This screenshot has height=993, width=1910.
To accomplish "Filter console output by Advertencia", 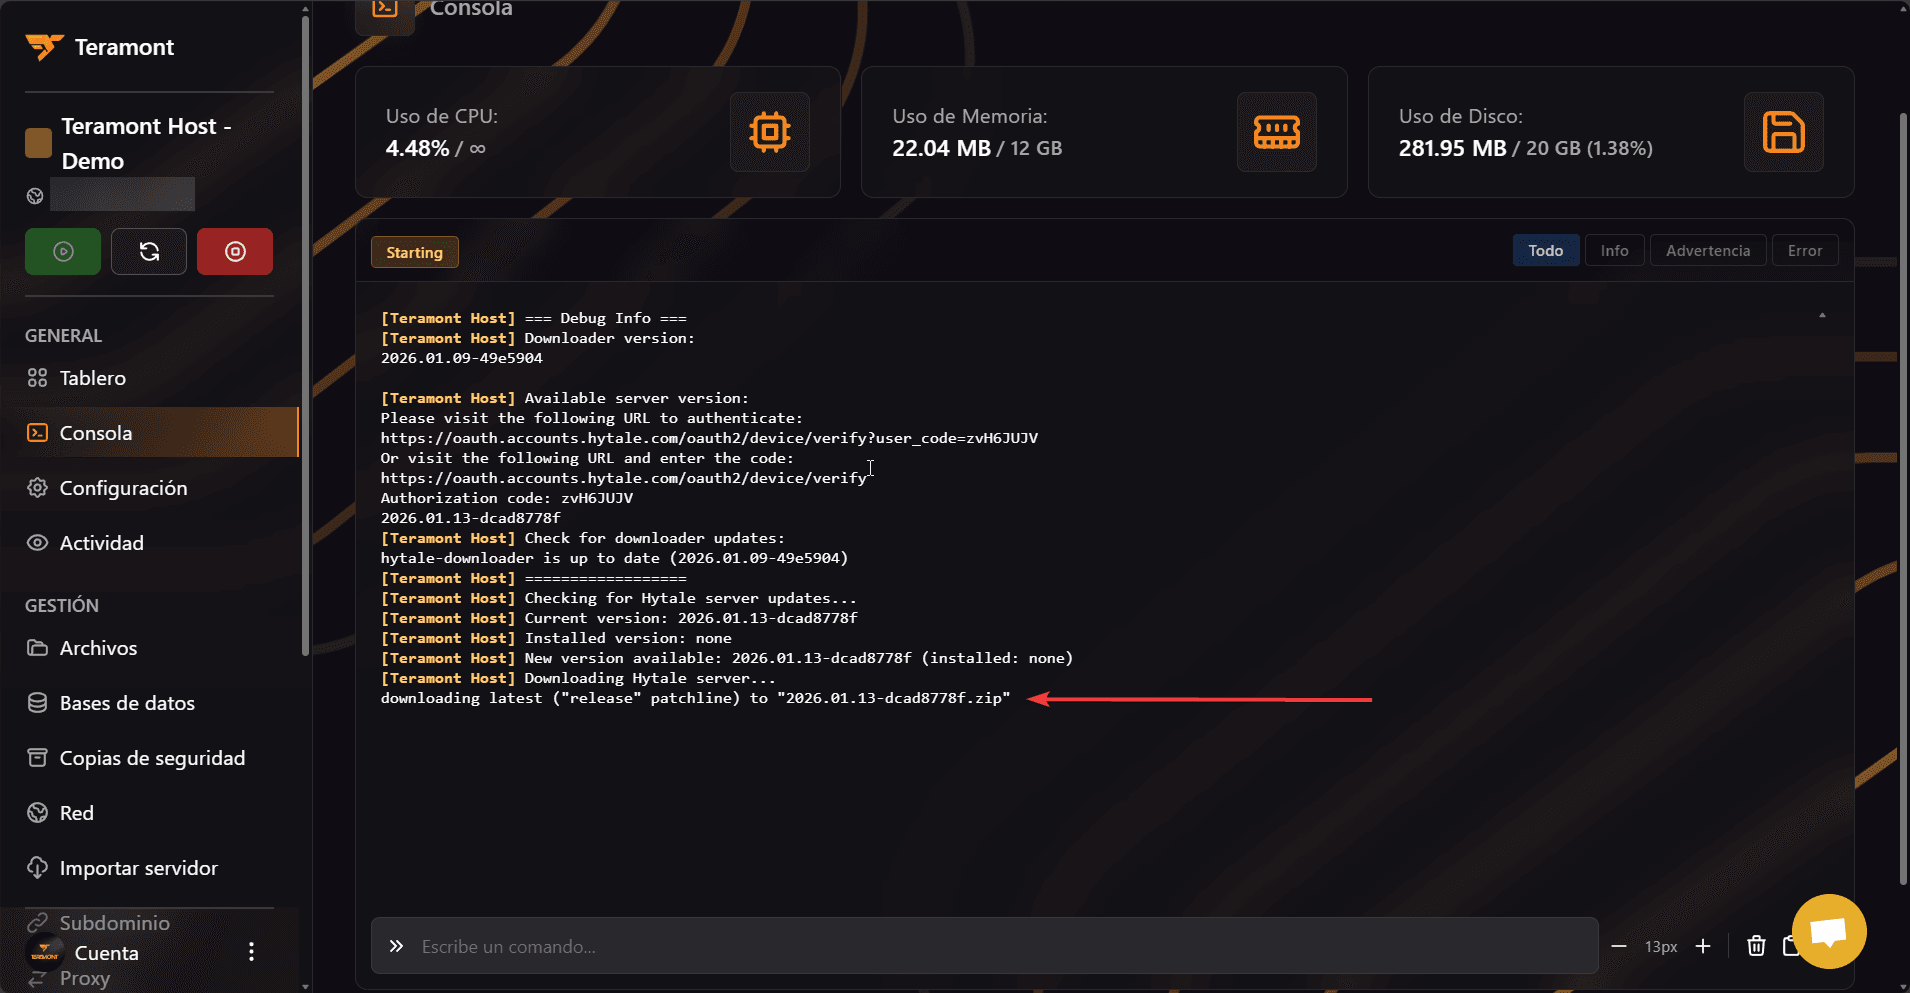I will click(x=1708, y=251).
